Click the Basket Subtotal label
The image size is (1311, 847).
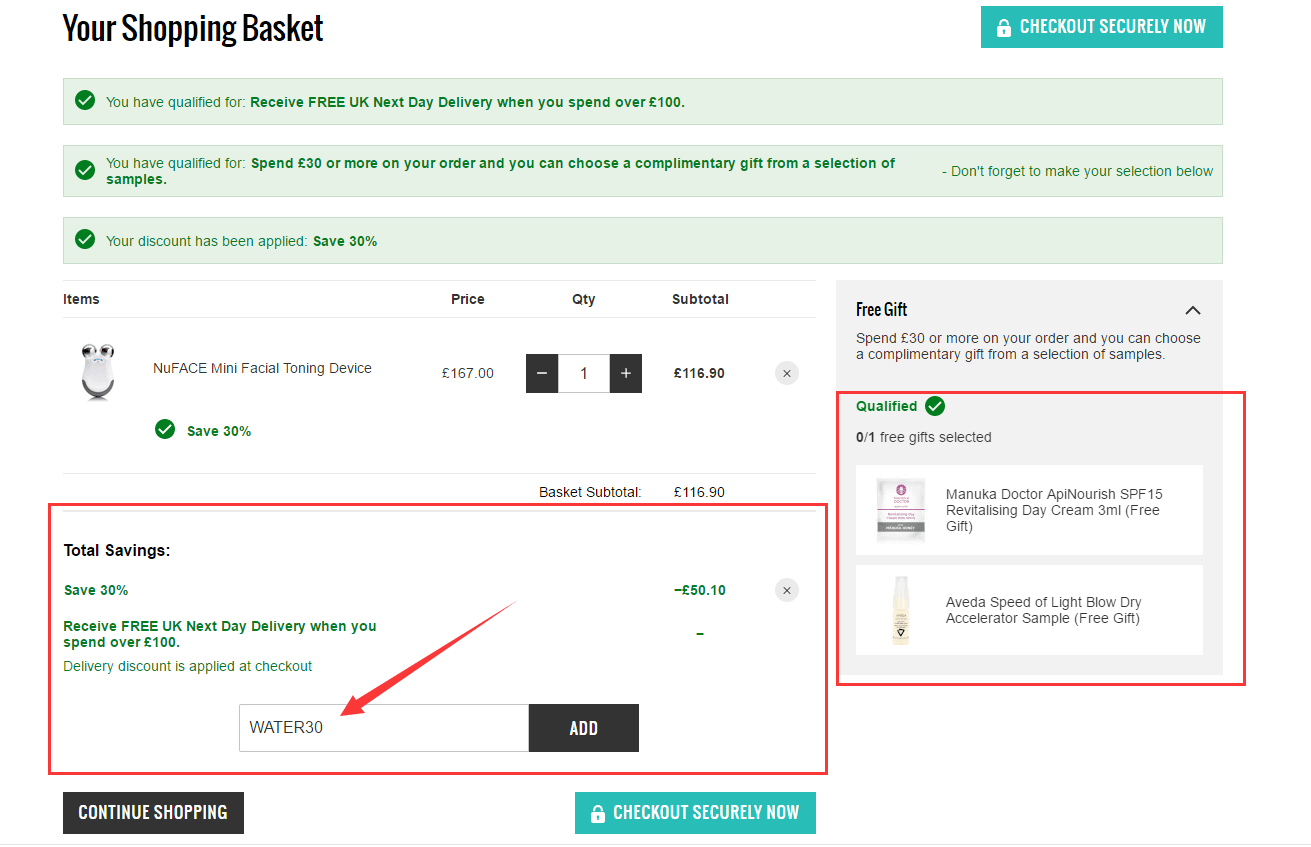click(x=590, y=492)
